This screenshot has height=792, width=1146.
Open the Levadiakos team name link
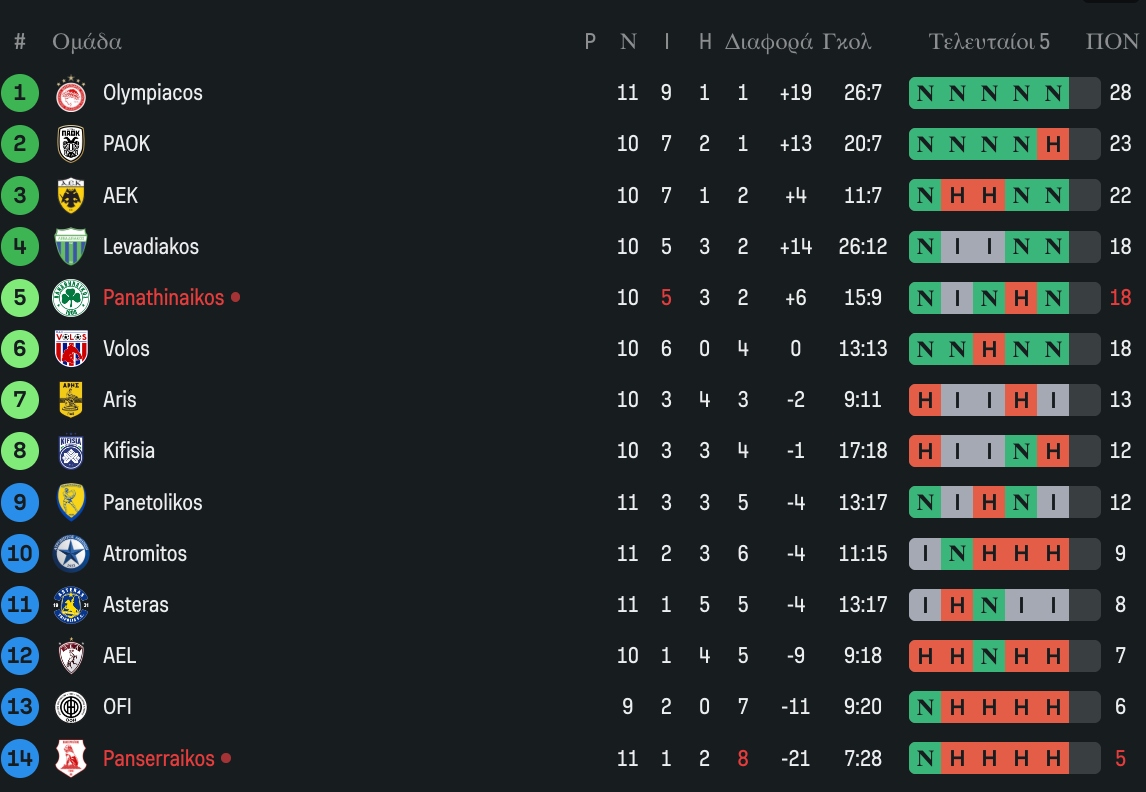coord(151,246)
